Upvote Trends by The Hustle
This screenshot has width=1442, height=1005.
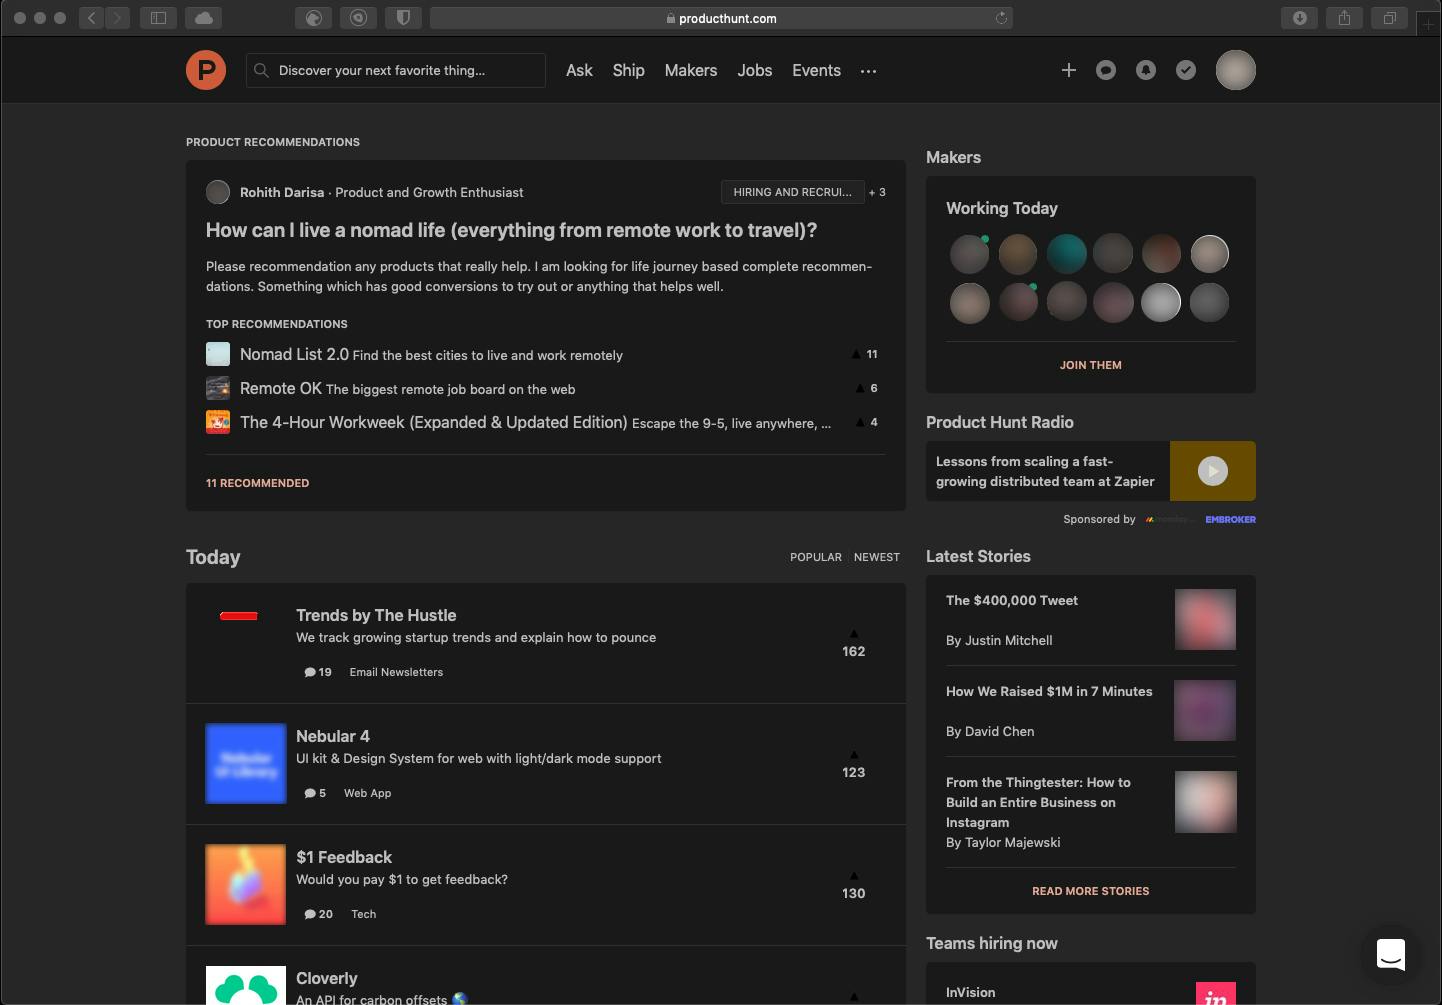[854, 643]
